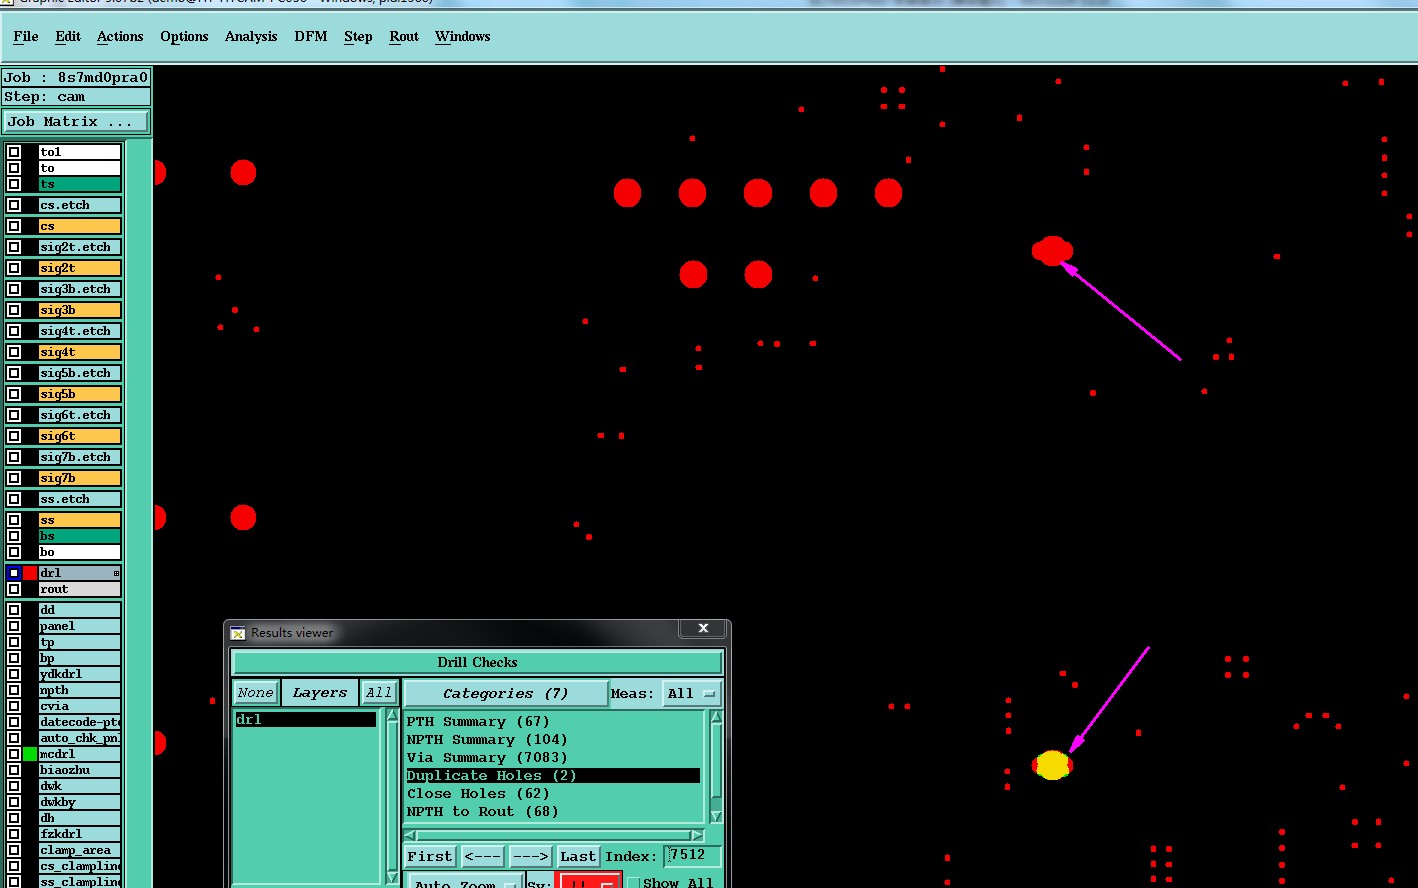Viewport: 1418px width, 888px height.
Task: Click Drill Checks title bar button
Action: click(477, 662)
